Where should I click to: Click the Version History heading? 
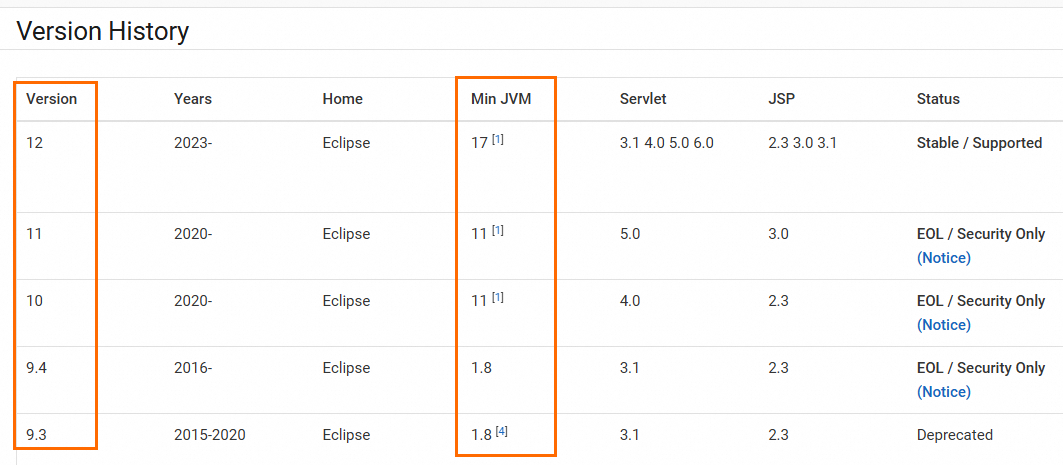point(103,31)
